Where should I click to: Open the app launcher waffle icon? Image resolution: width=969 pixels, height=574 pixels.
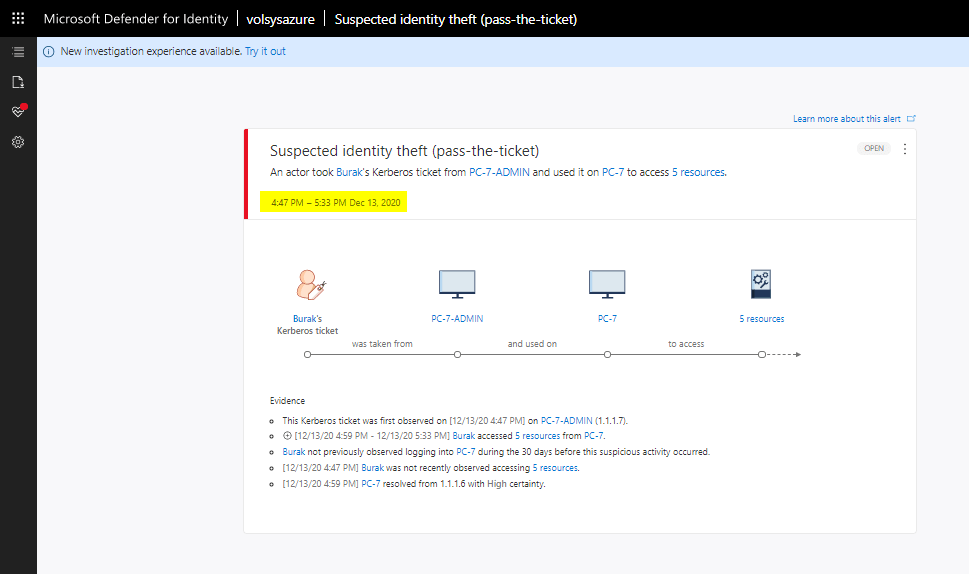[18, 19]
